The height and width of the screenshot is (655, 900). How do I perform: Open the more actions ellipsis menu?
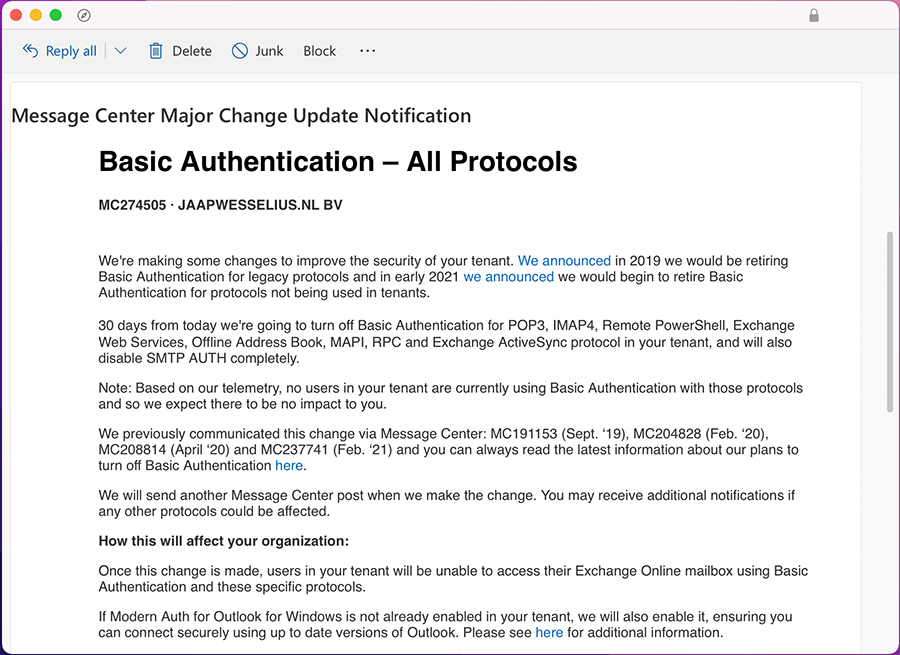coord(367,51)
